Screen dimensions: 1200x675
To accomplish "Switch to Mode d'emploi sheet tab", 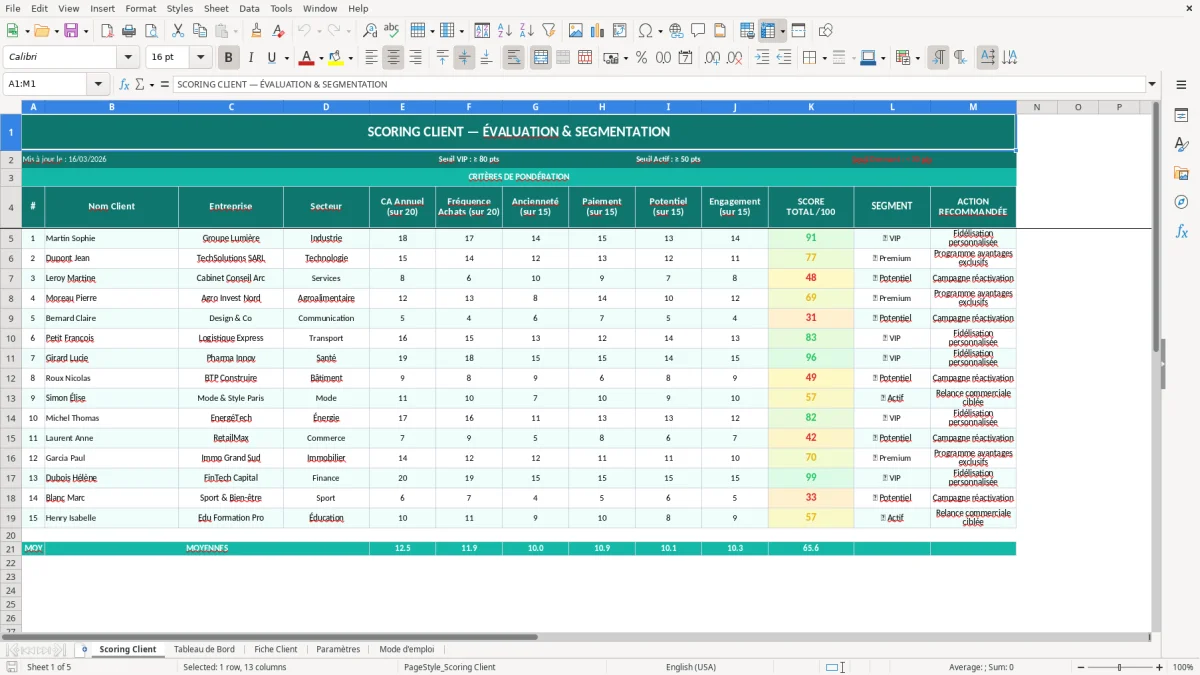I will point(407,649).
